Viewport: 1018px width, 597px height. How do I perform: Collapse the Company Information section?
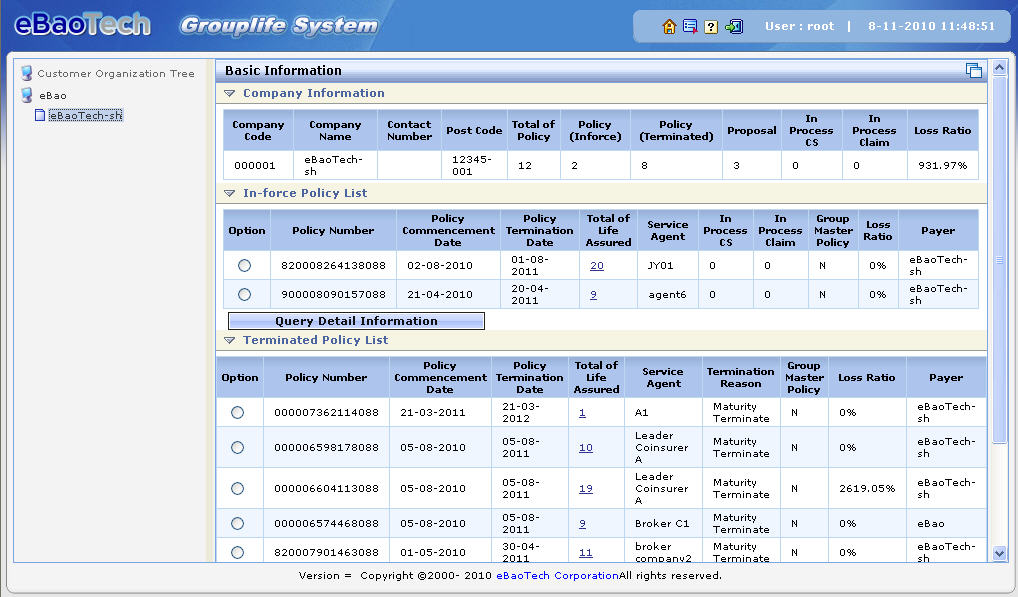pos(229,93)
